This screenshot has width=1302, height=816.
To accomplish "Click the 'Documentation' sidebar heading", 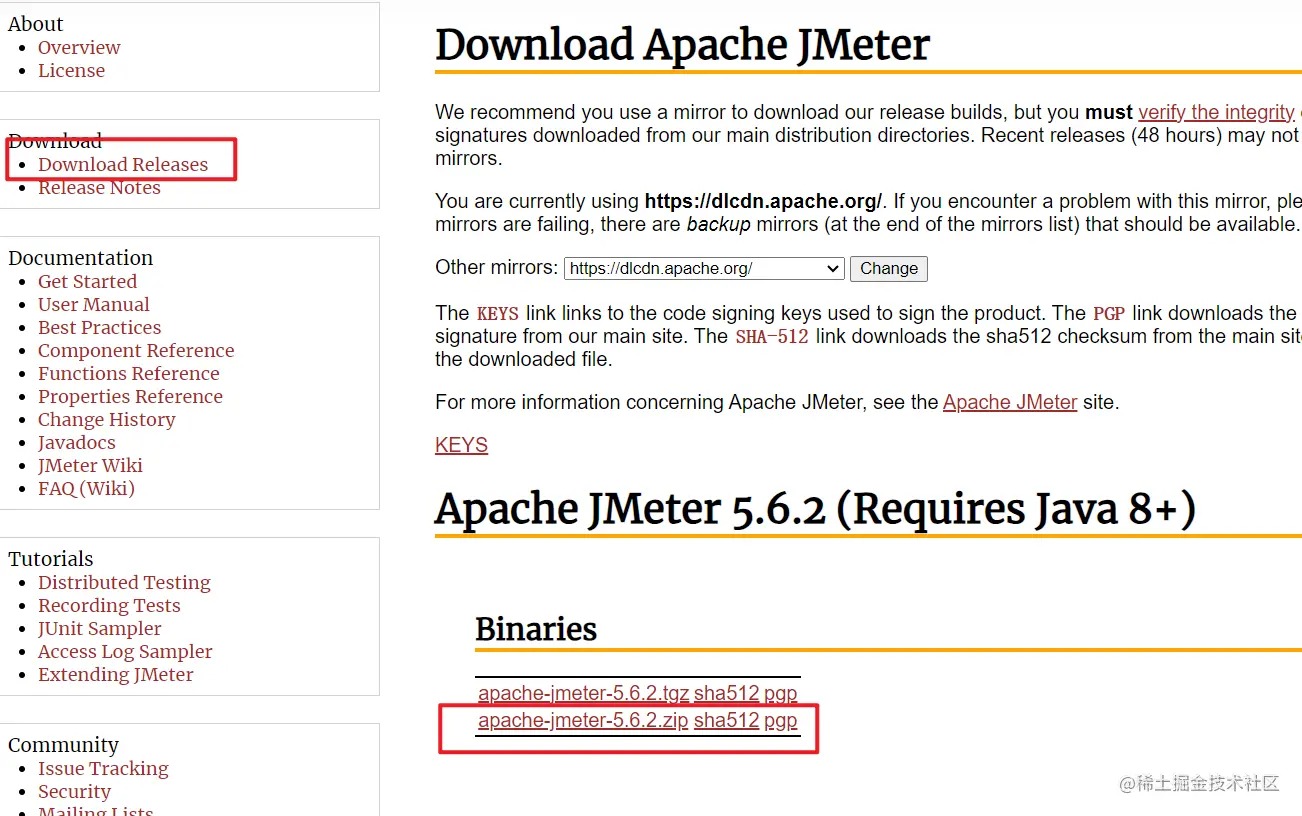I will [x=81, y=258].
